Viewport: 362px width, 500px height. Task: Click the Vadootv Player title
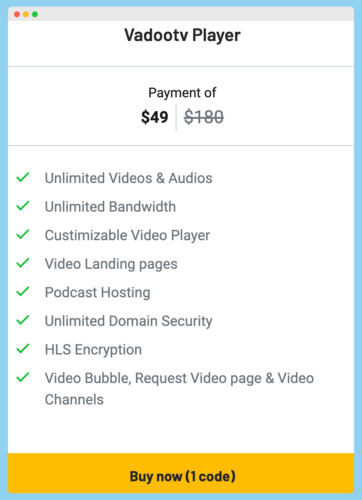click(182, 35)
